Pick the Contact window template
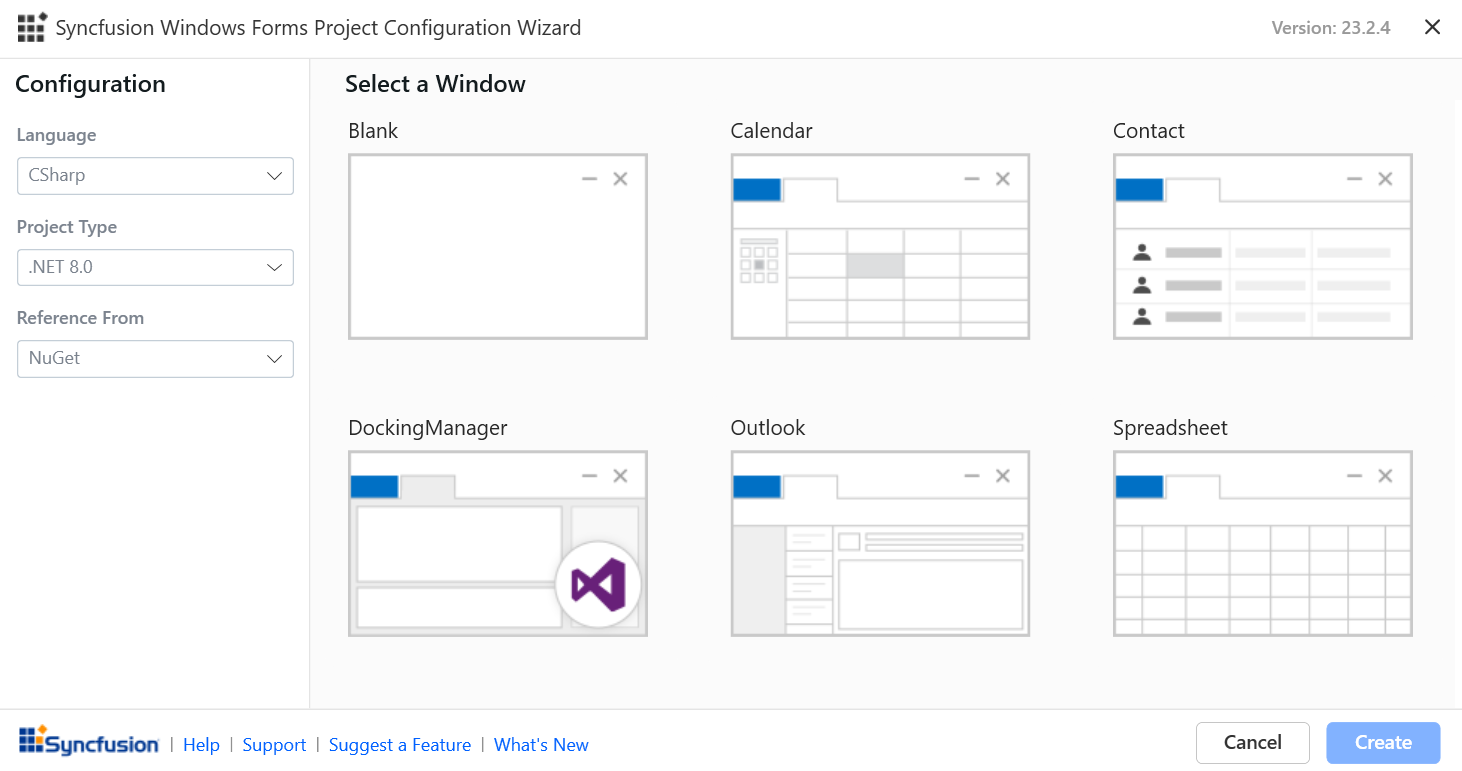The image size is (1462, 771). (1262, 247)
